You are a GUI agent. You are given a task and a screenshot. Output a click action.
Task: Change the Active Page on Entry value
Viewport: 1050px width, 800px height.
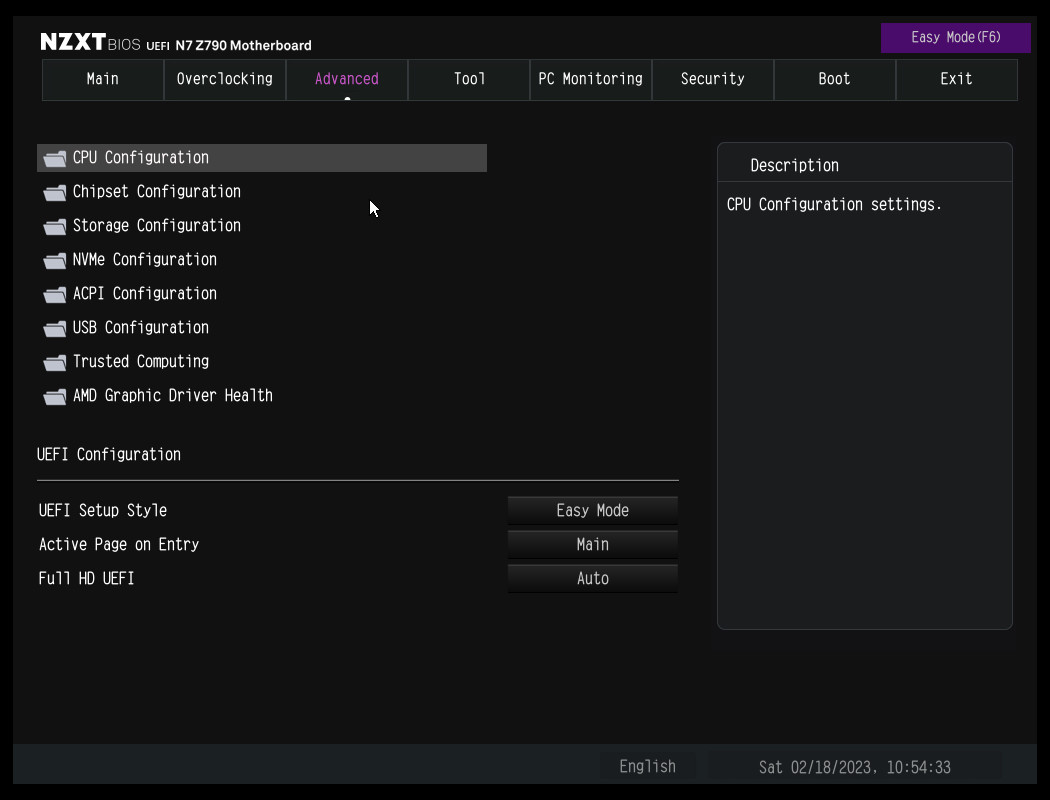(x=592, y=544)
